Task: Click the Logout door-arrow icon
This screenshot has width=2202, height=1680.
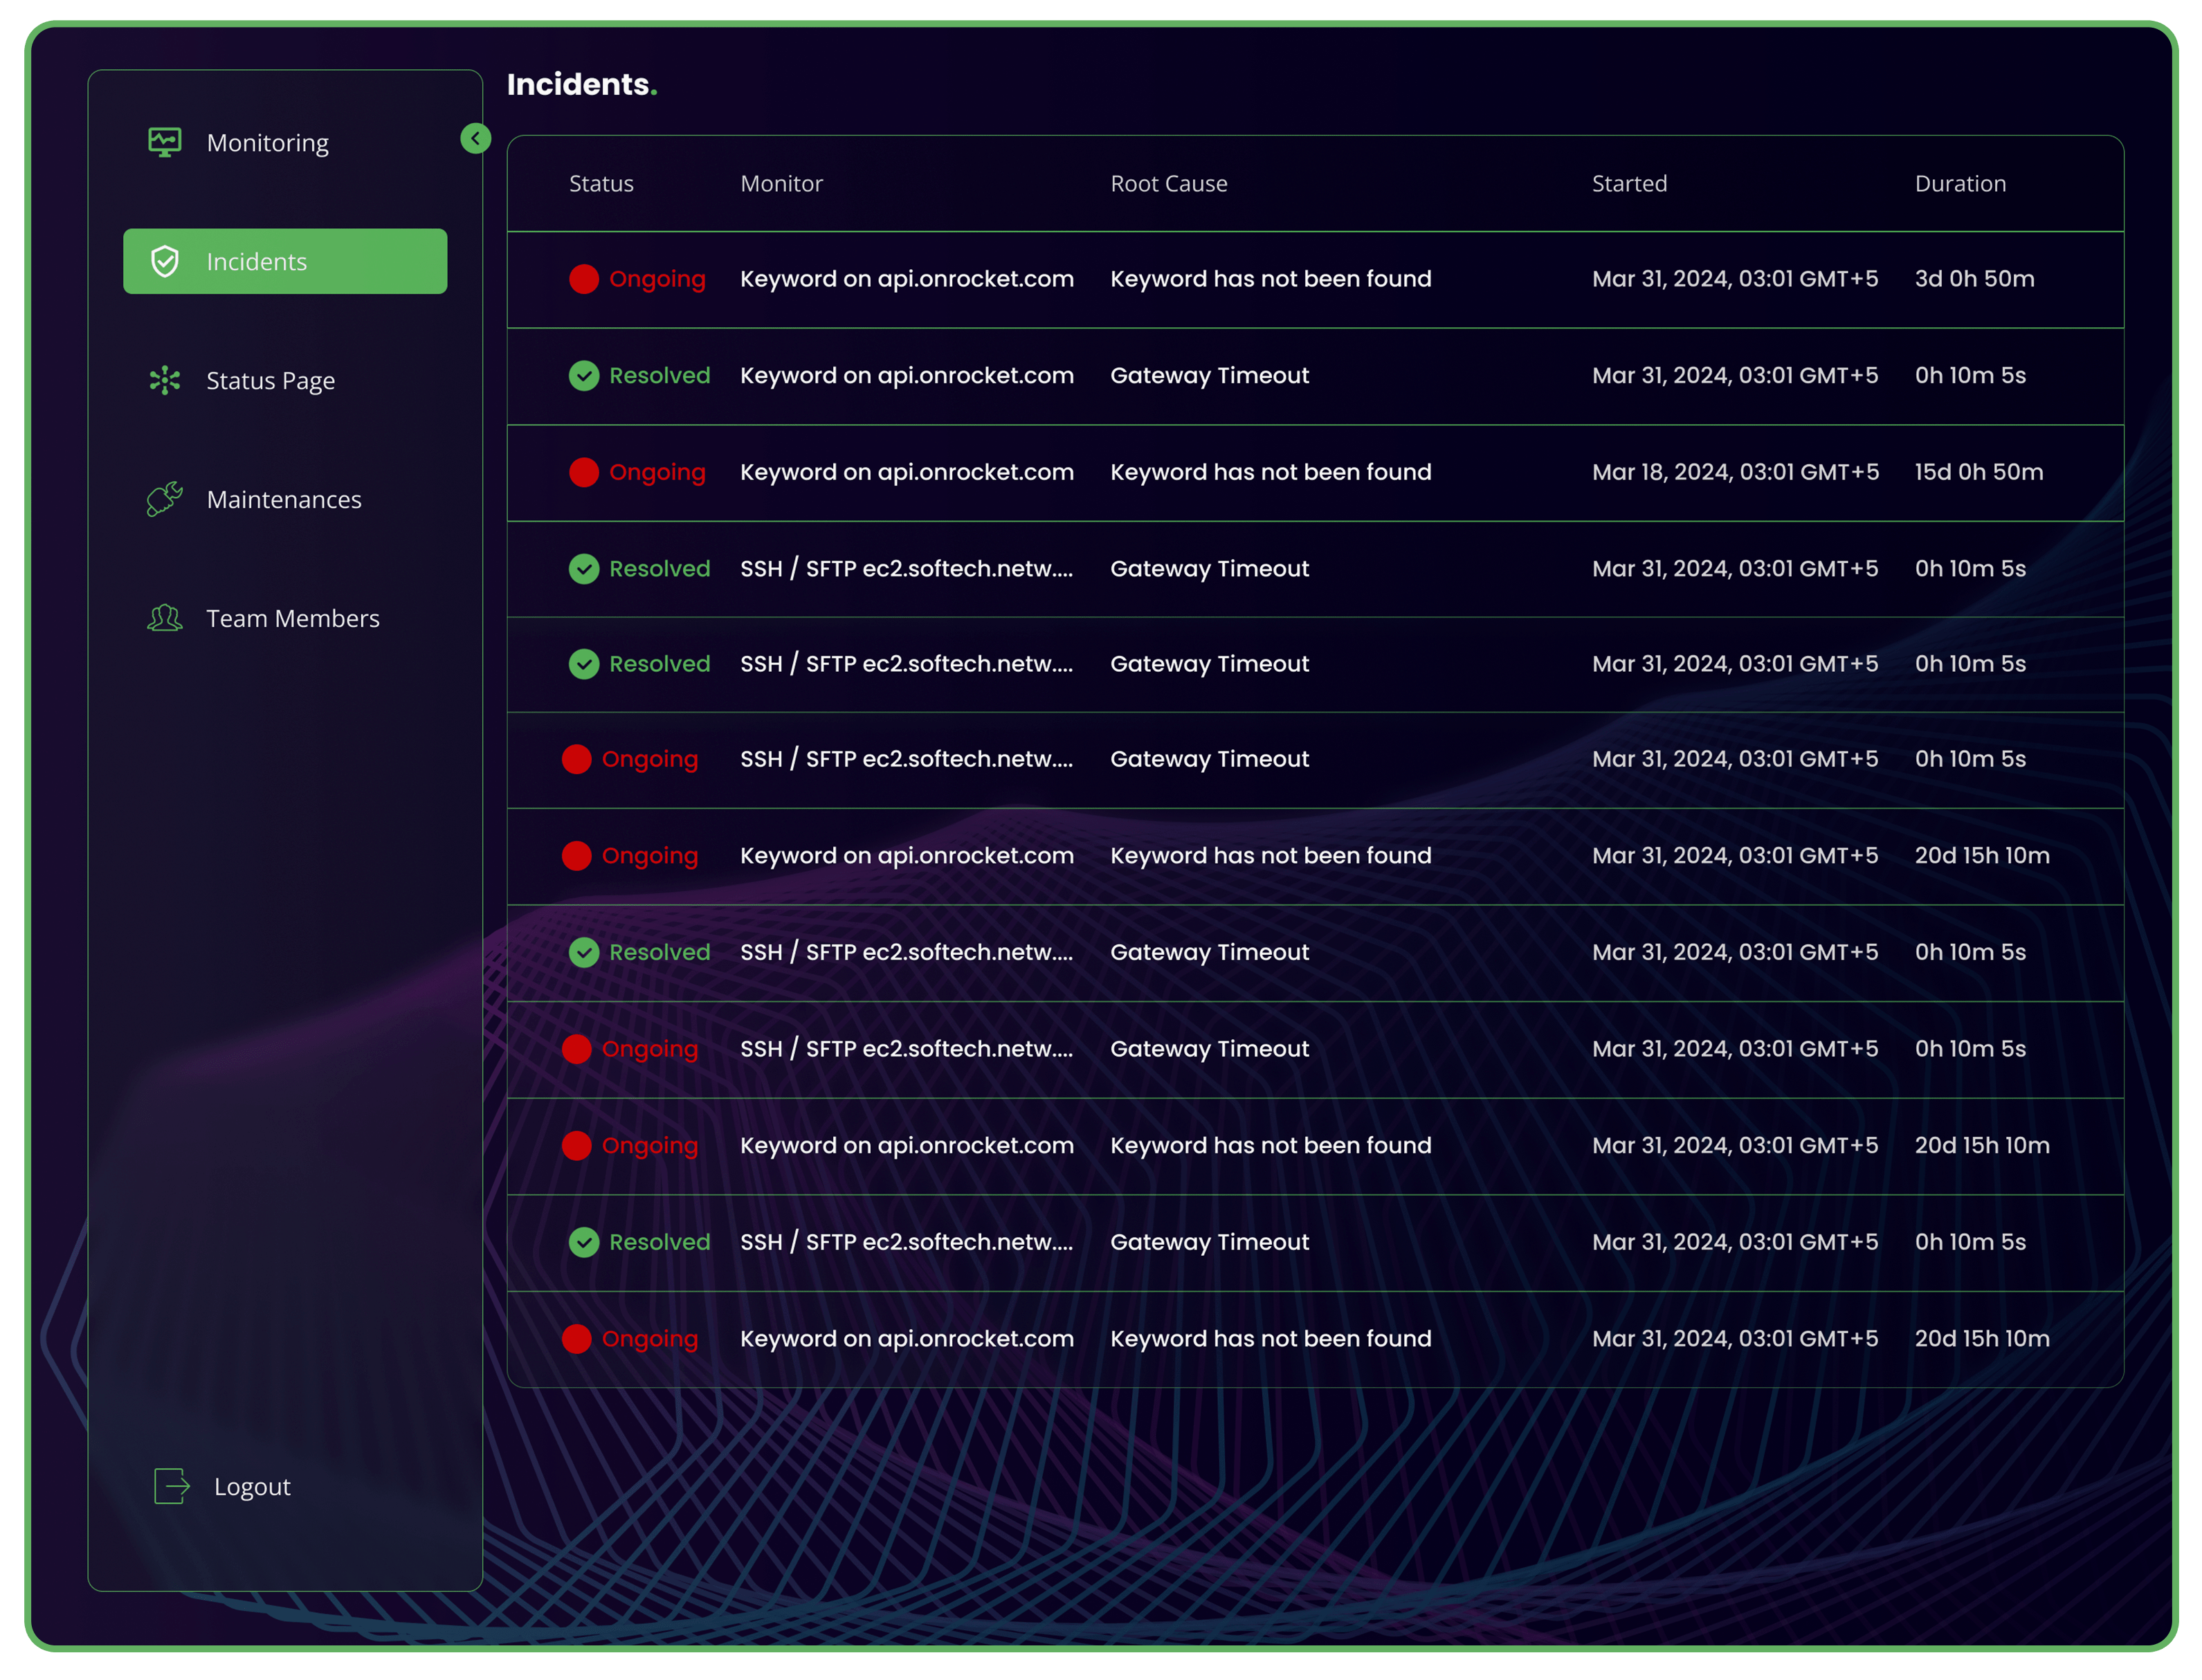Action: click(x=171, y=1486)
